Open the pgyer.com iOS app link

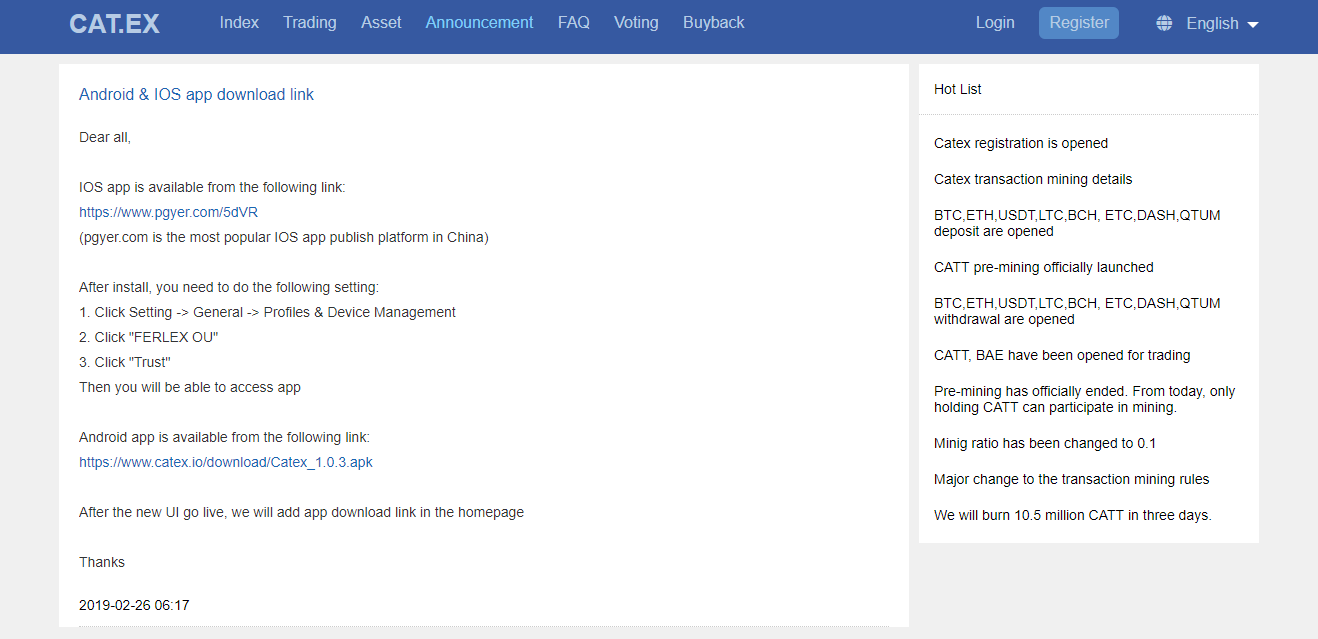pyautogui.click(x=169, y=212)
